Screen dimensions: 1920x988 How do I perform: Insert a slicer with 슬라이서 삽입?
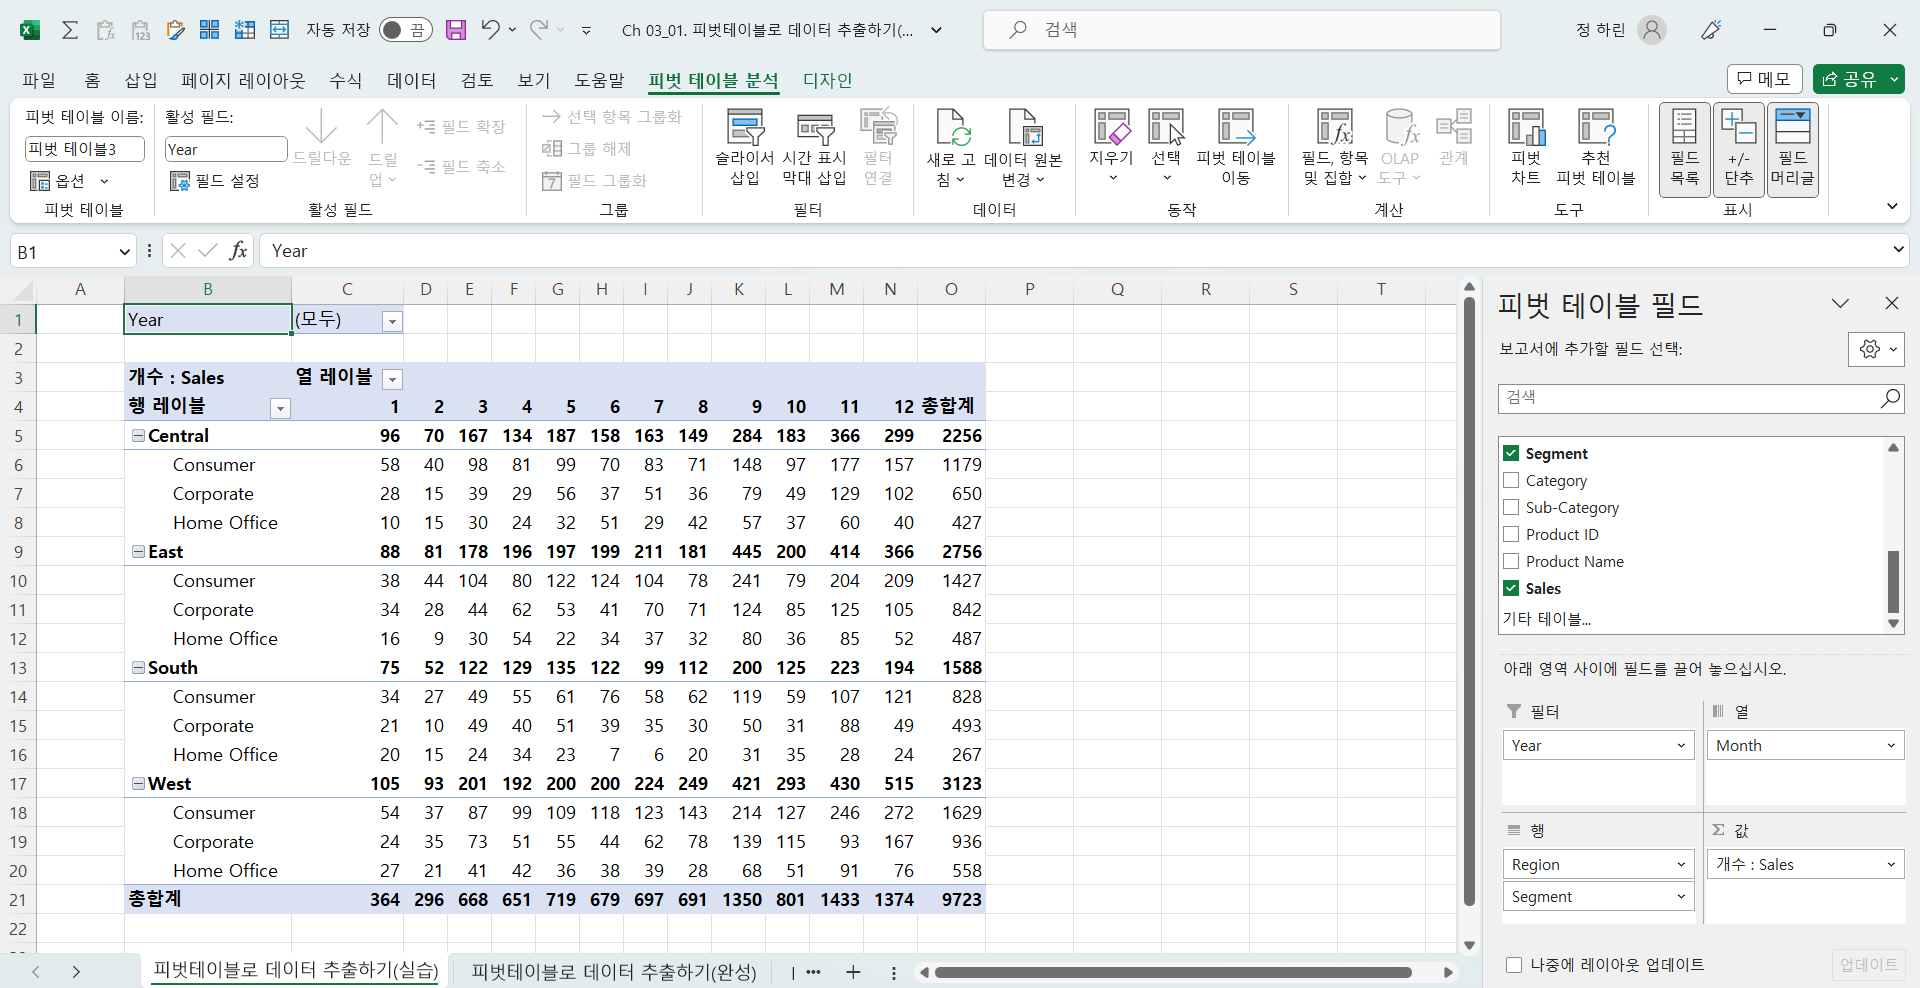point(745,147)
